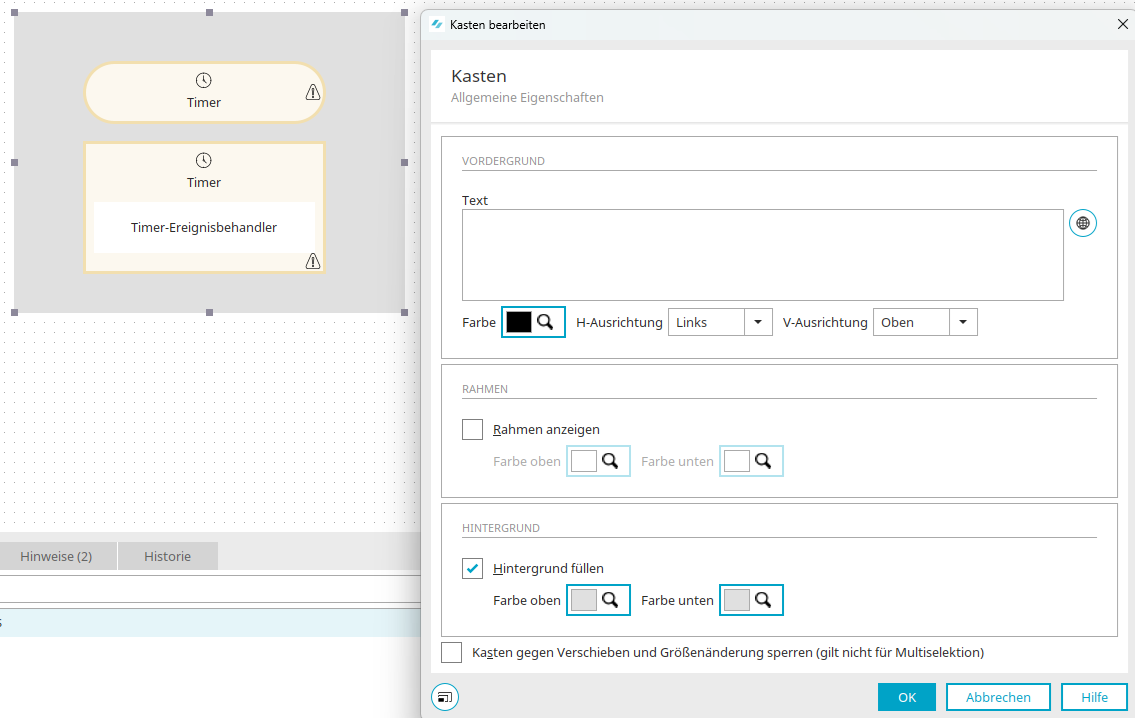Screen dimensions: 1135x718
Task: Click the RAHMEN section label
Action: click(x=484, y=389)
